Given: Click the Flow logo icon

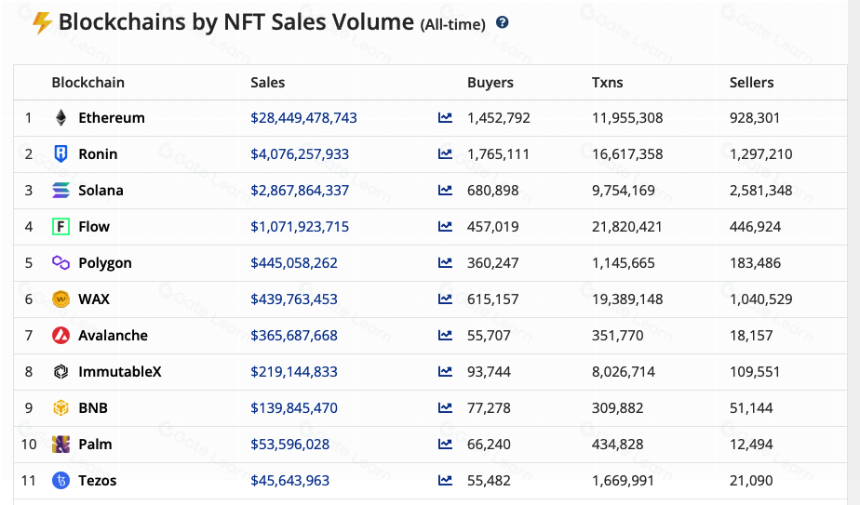Looking at the screenshot, I should click(x=61, y=226).
